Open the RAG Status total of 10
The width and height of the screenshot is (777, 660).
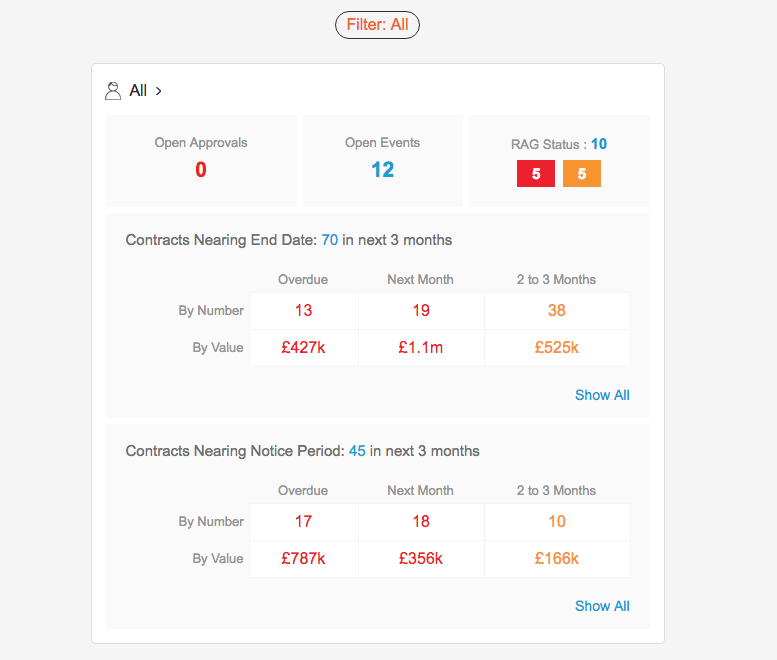[x=599, y=144]
